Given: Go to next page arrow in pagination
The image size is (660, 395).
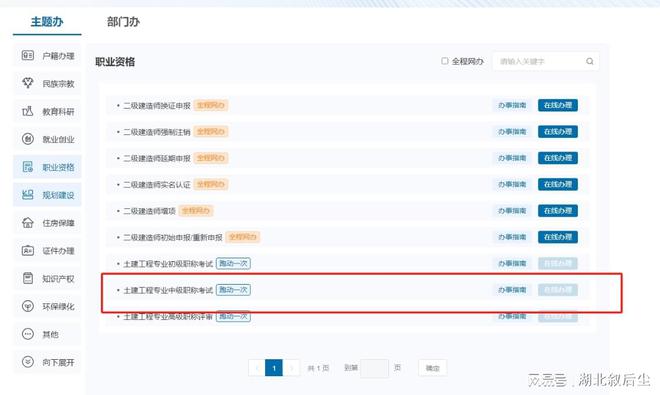Looking at the screenshot, I should (x=291, y=368).
